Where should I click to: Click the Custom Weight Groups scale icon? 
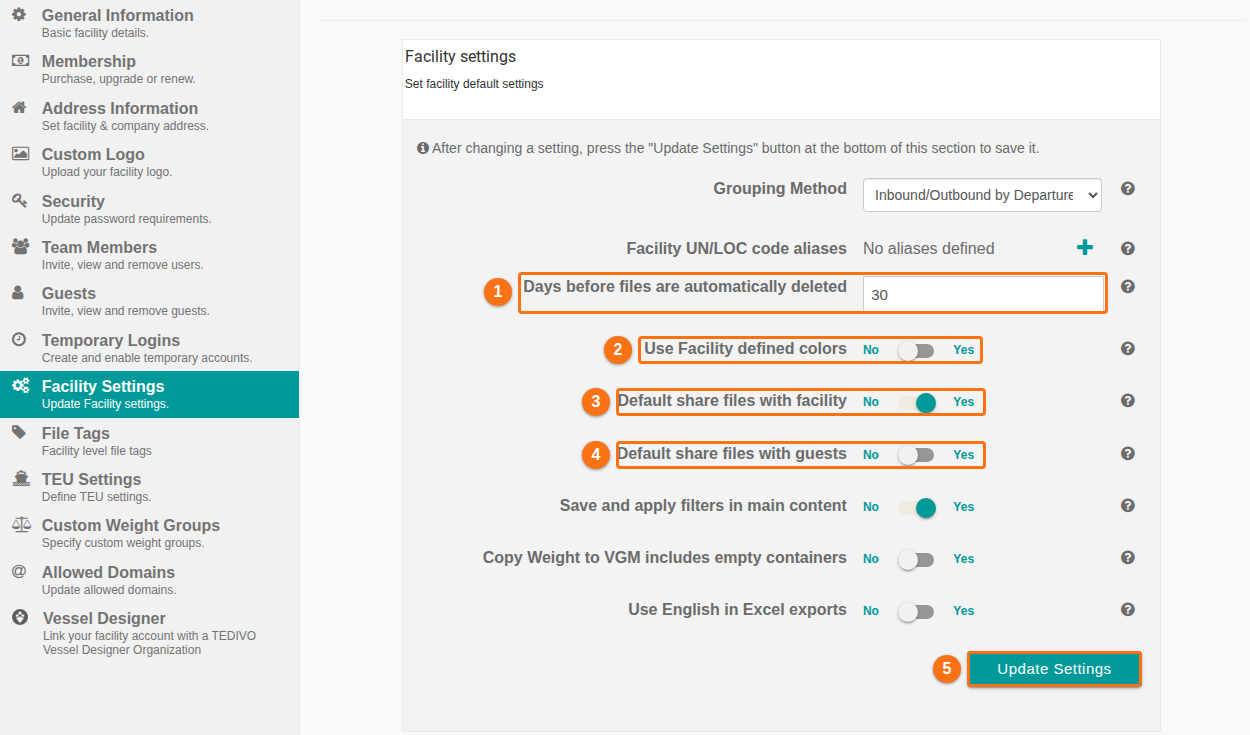pos(20,525)
